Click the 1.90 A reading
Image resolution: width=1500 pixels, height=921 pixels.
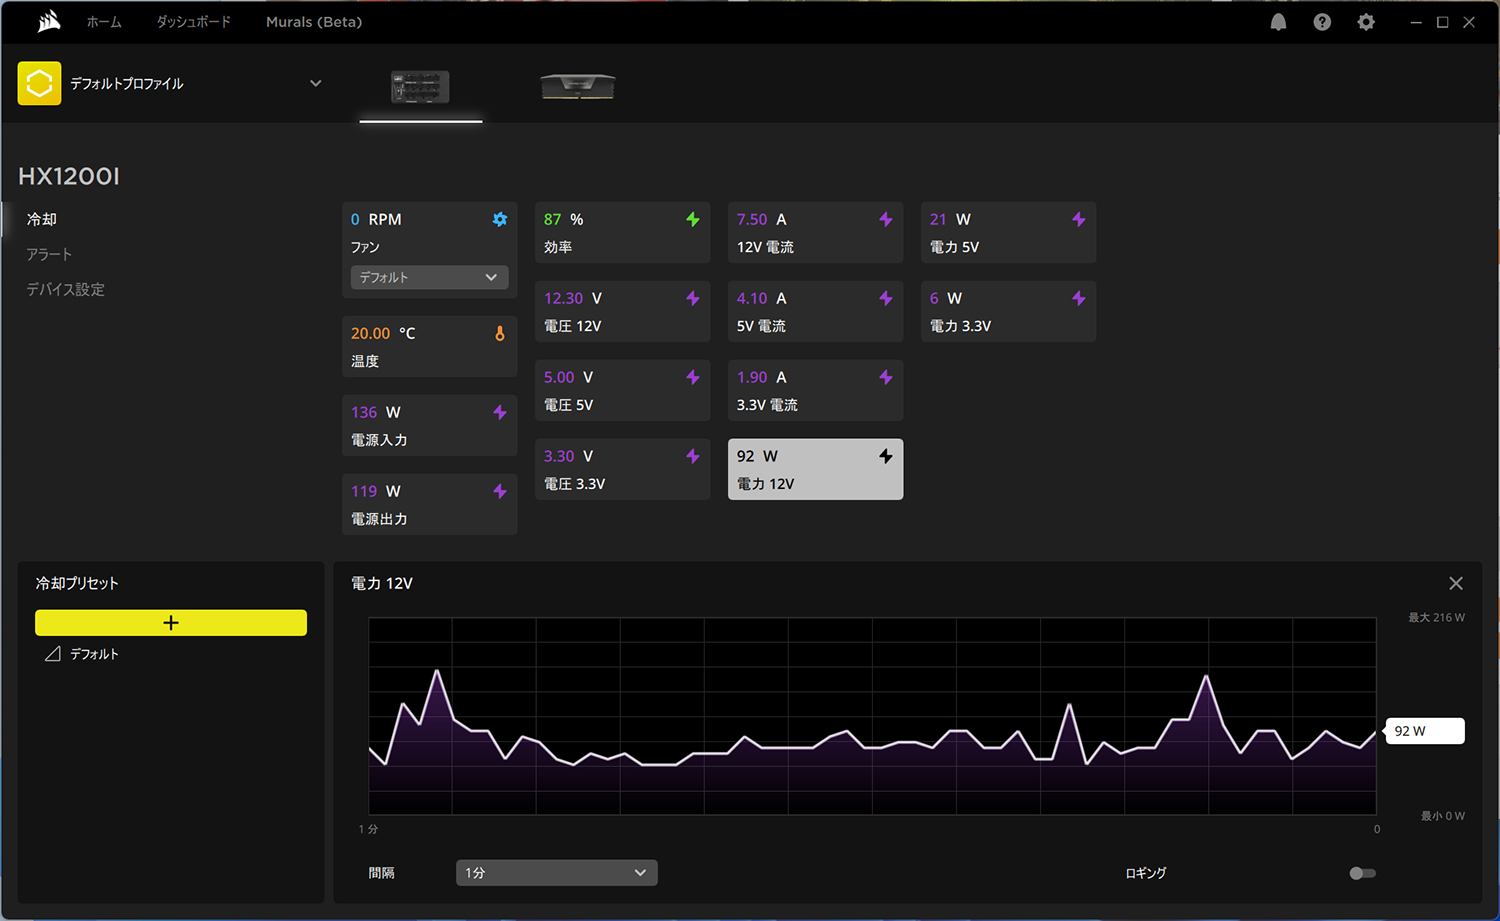[x=762, y=377]
